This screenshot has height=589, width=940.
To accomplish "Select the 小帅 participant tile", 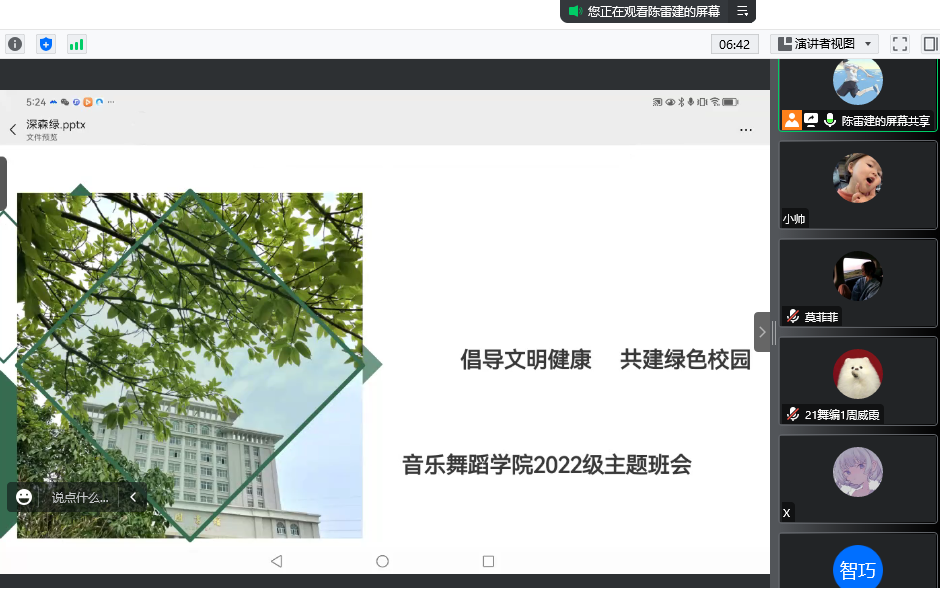I will click(x=857, y=185).
